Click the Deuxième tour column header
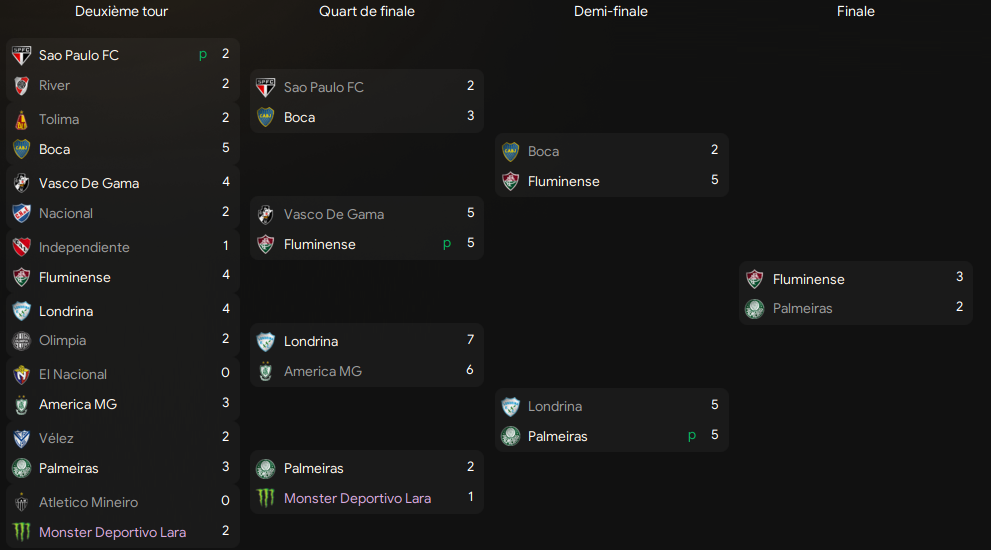The image size is (991, 550). point(121,11)
